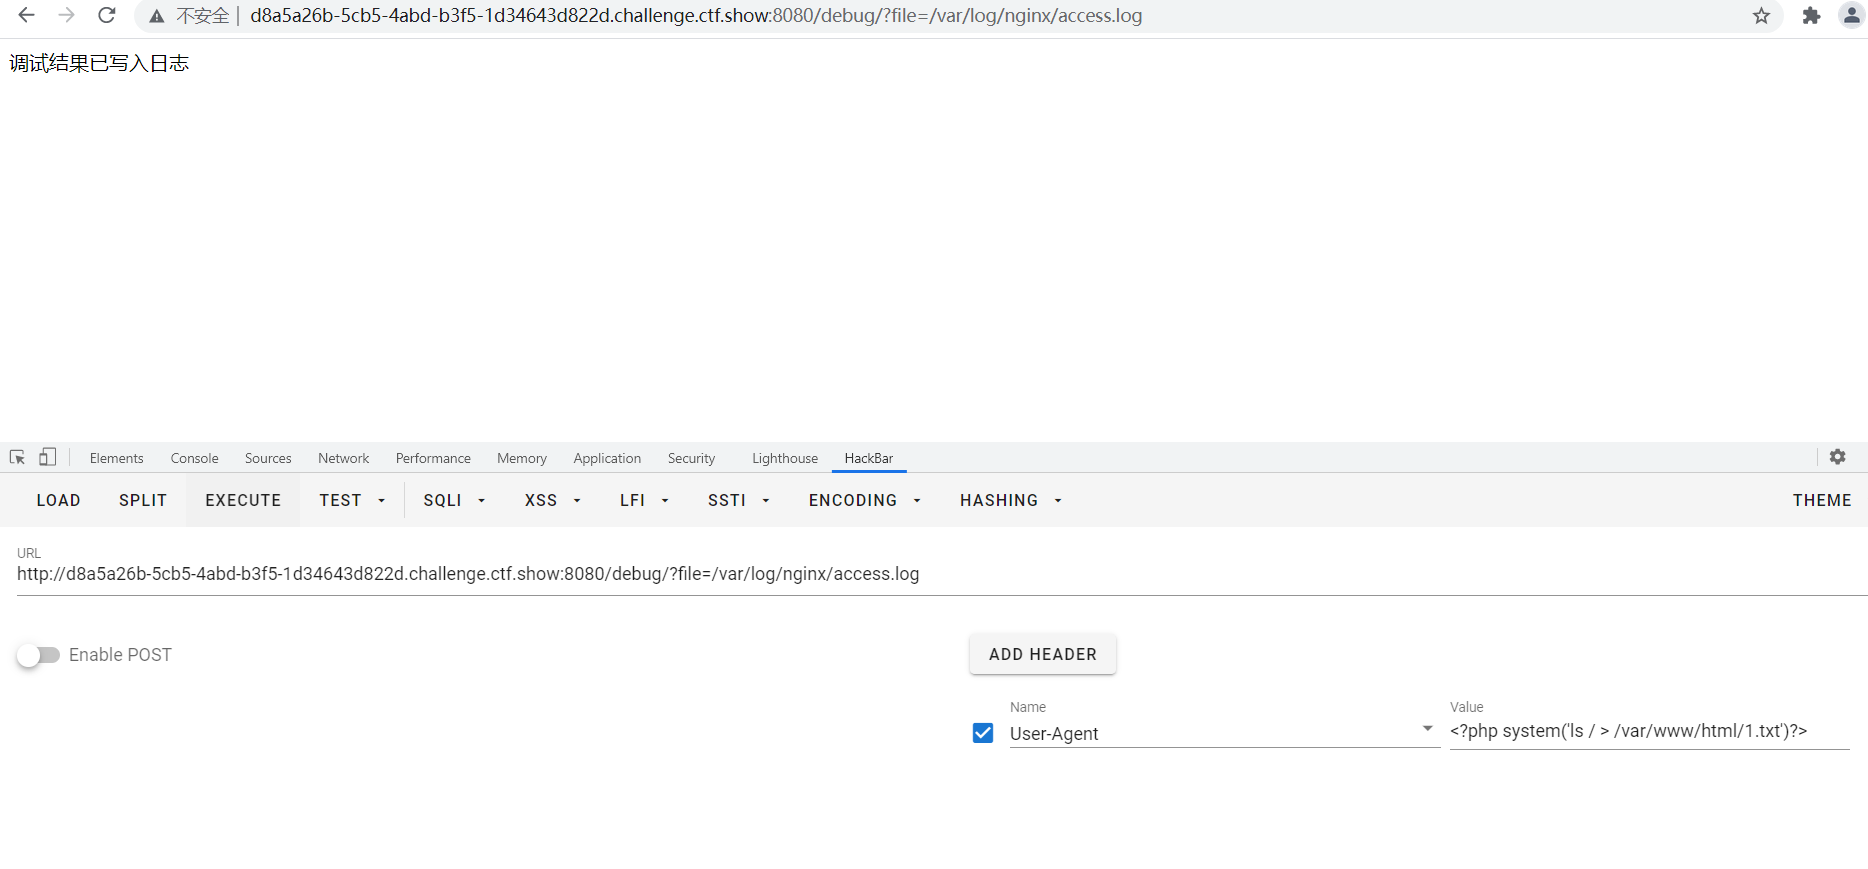Click the LOAD button in HackBar
The image size is (1868, 869).
(59, 500)
